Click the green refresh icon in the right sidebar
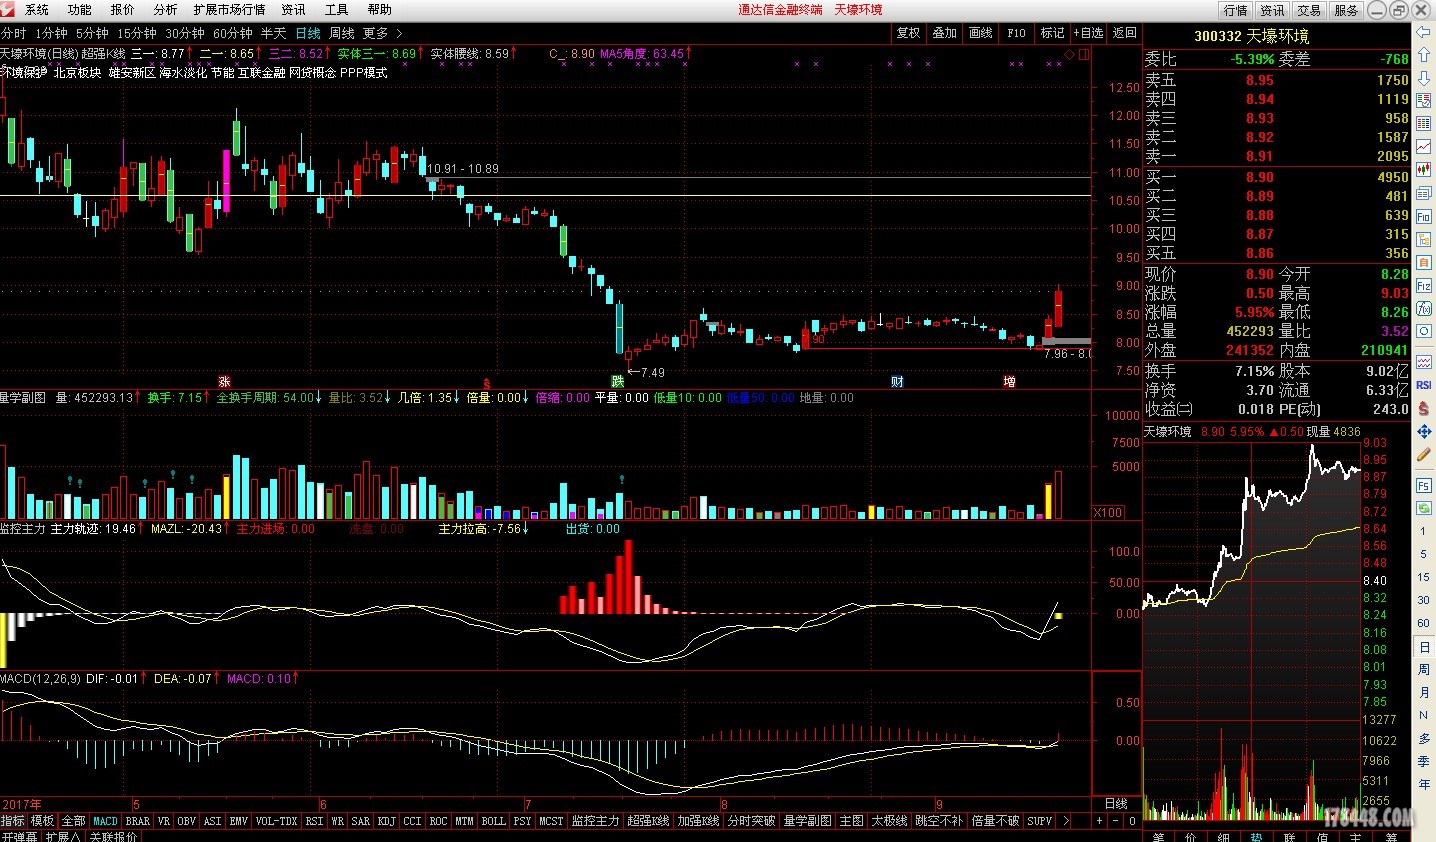The height and width of the screenshot is (842, 1436). pyautogui.click(x=1424, y=508)
